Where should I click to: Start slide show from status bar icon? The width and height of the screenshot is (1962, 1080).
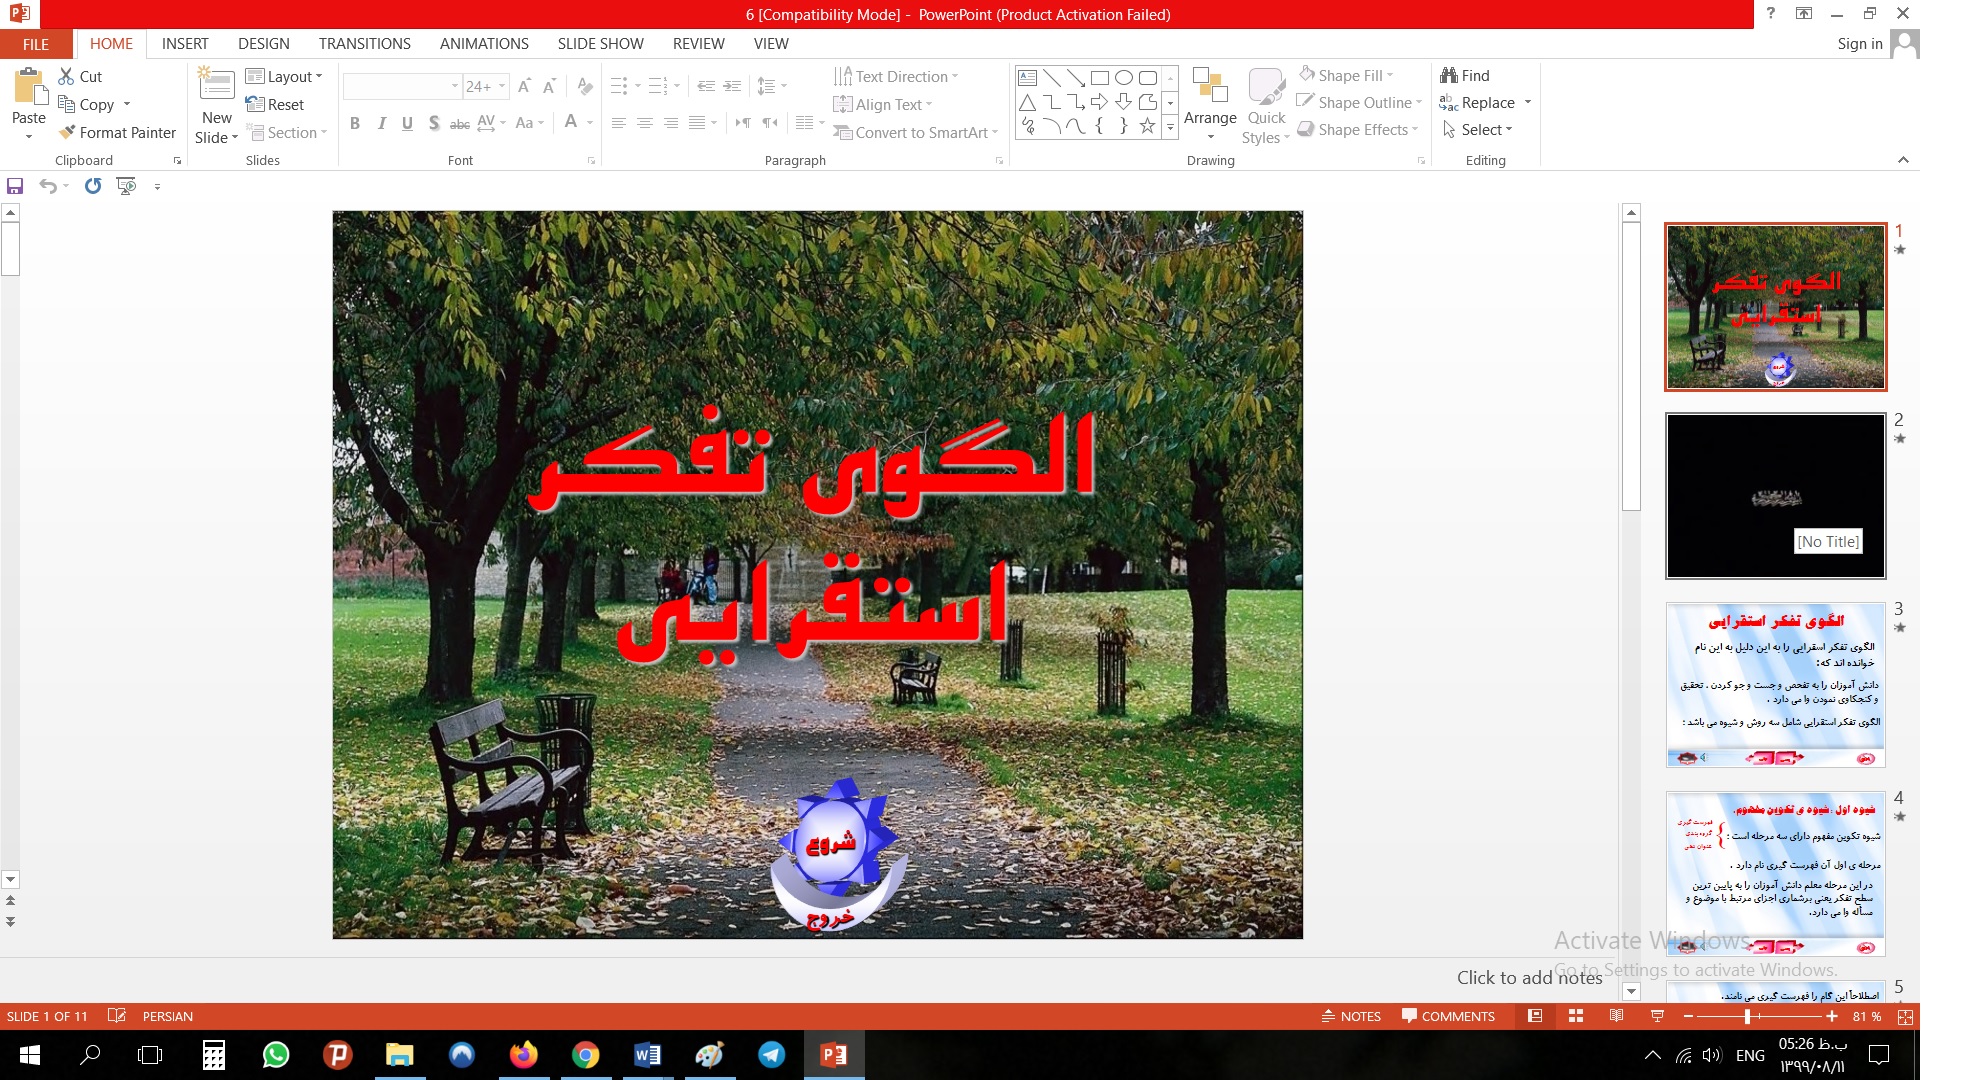coord(1657,1016)
